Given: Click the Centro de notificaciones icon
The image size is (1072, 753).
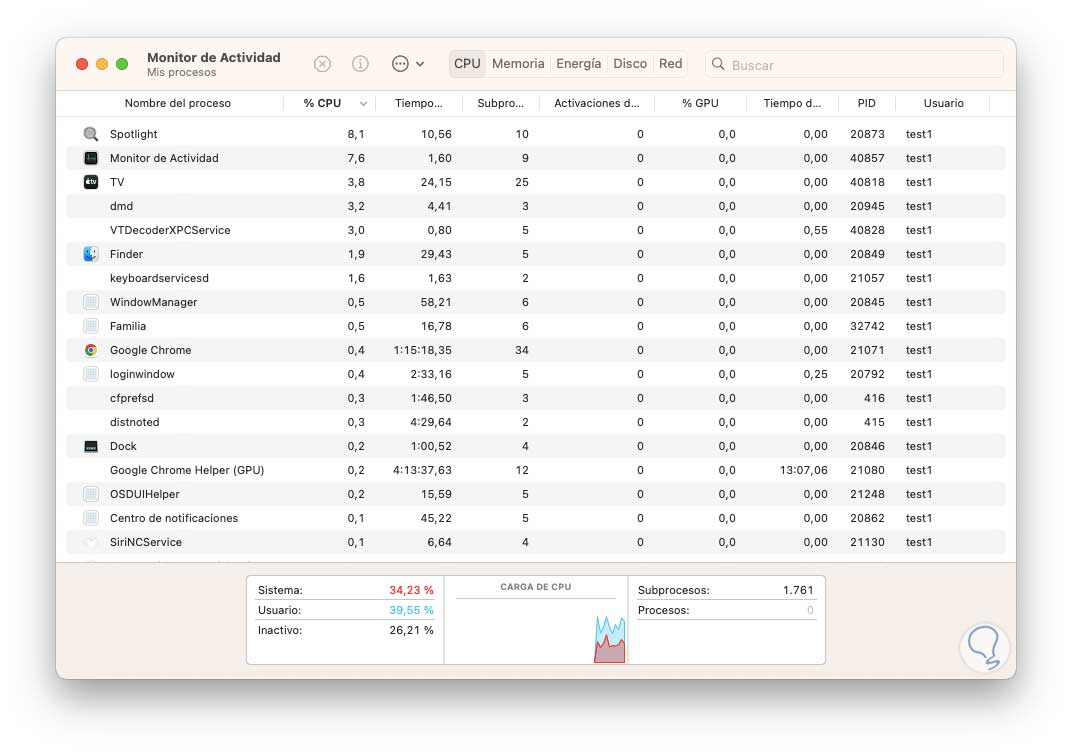Looking at the screenshot, I should tap(90, 518).
